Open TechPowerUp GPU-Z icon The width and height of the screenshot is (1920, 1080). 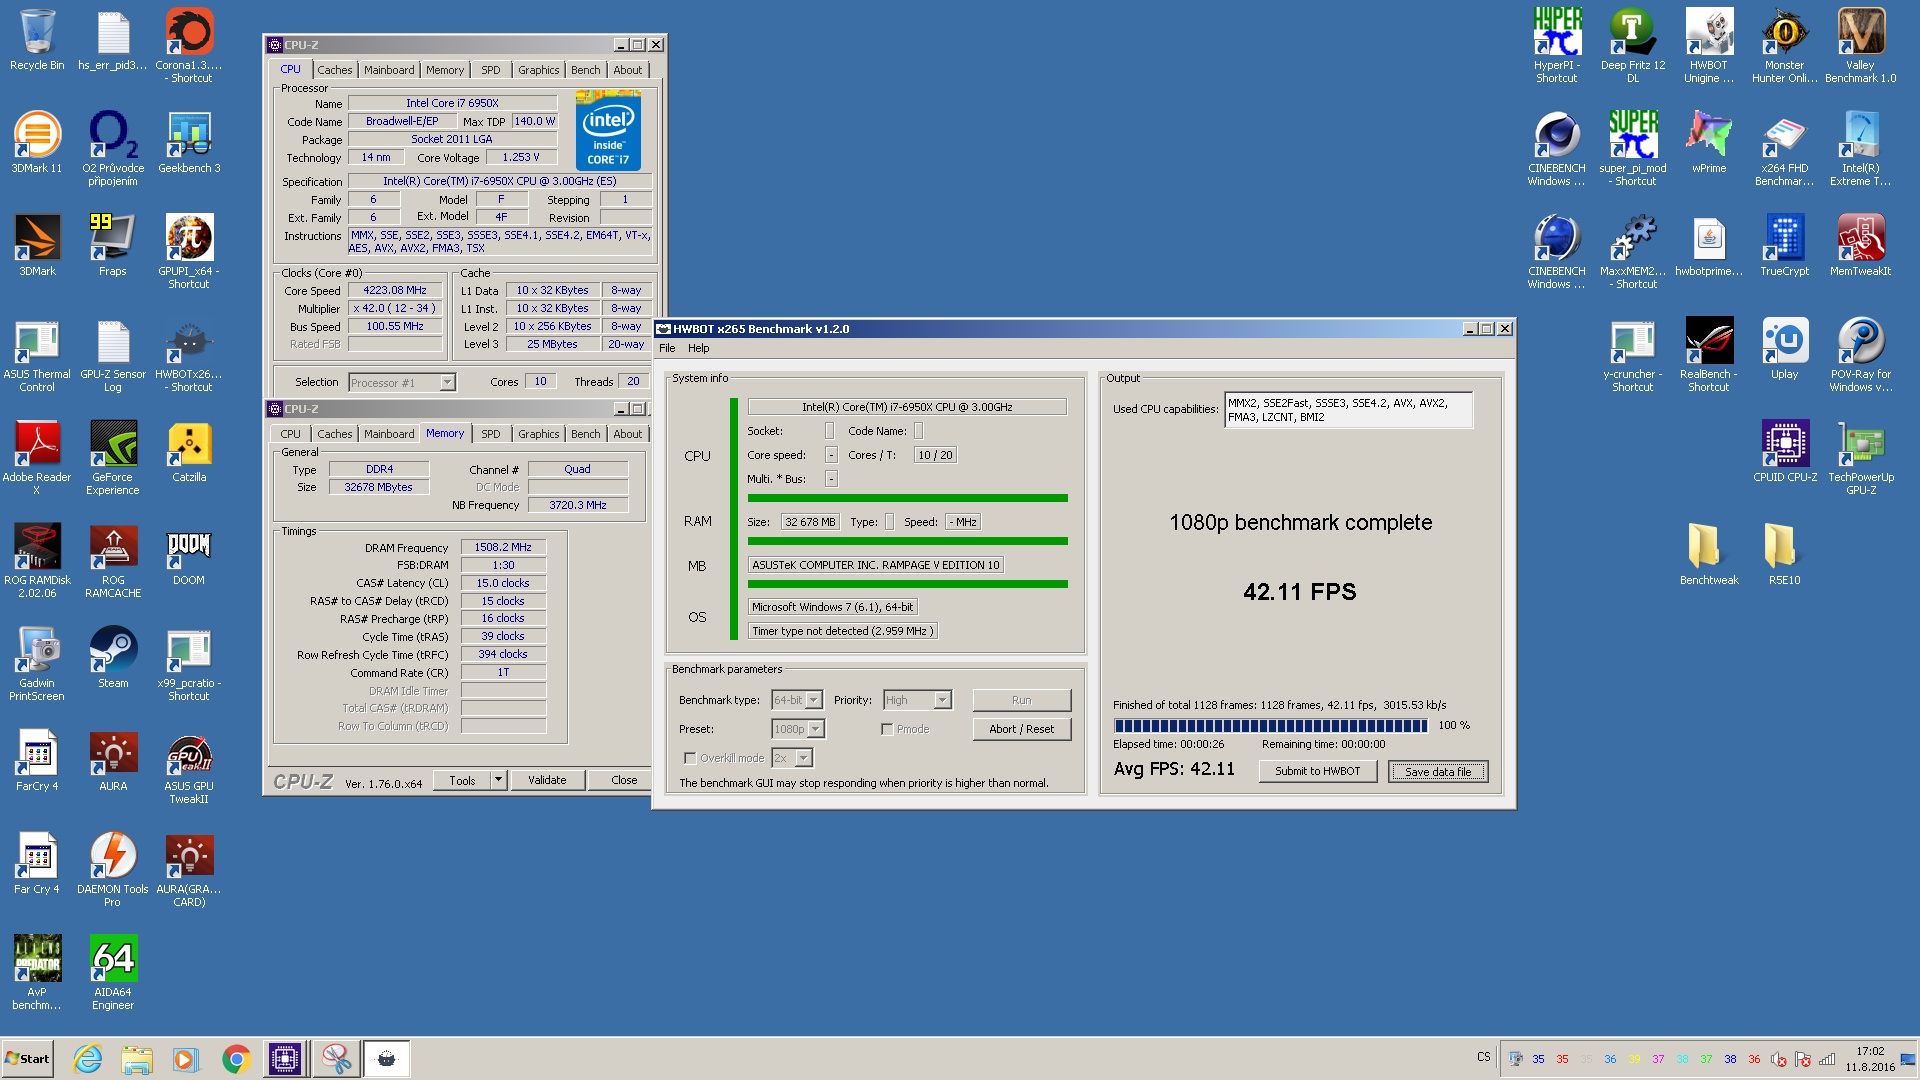[1860, 457]
